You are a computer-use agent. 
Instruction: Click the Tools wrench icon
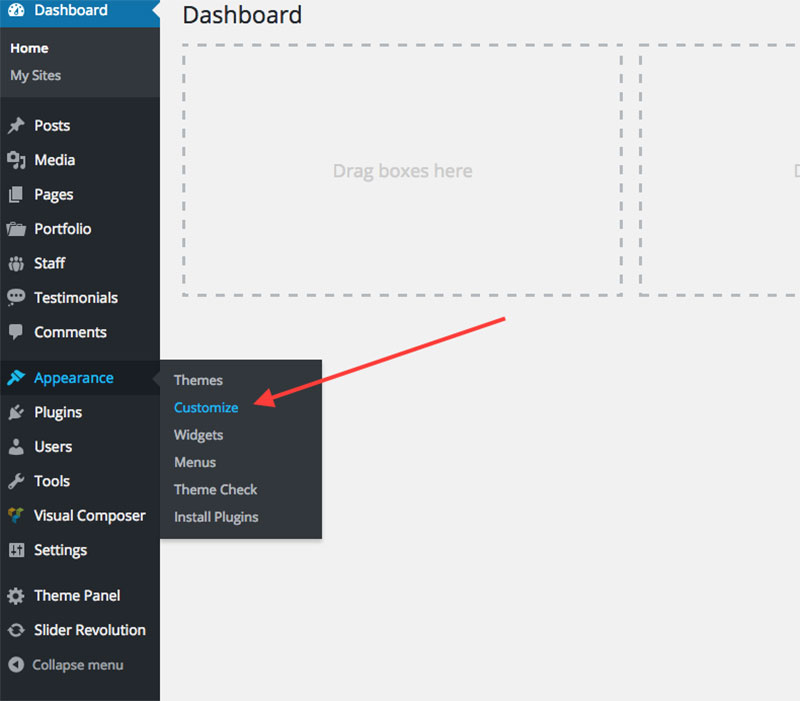click(16, 481)
